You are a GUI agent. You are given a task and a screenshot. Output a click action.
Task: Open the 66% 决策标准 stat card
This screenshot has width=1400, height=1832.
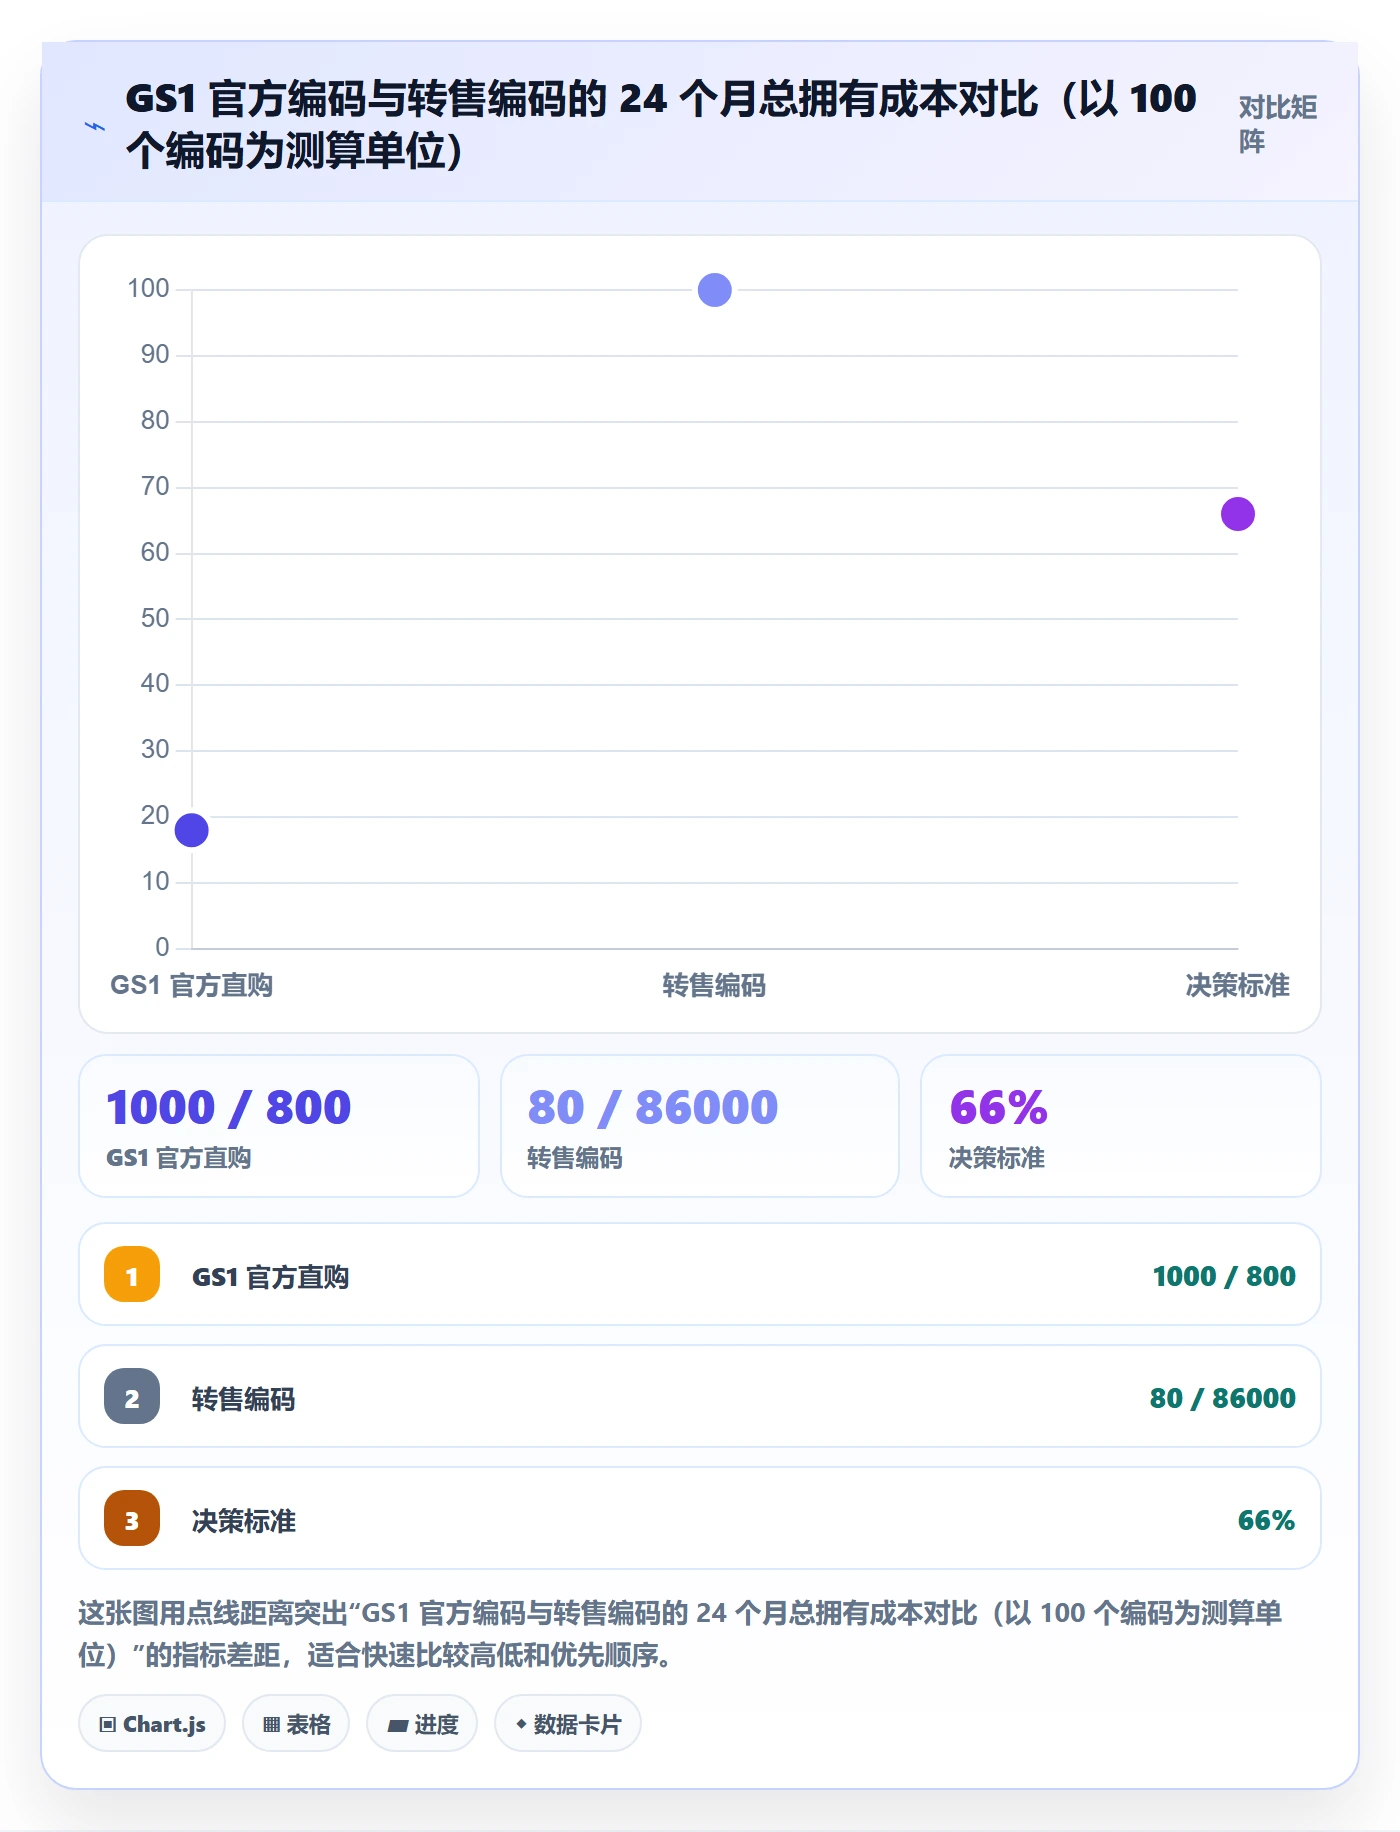coord(1121,1126)
